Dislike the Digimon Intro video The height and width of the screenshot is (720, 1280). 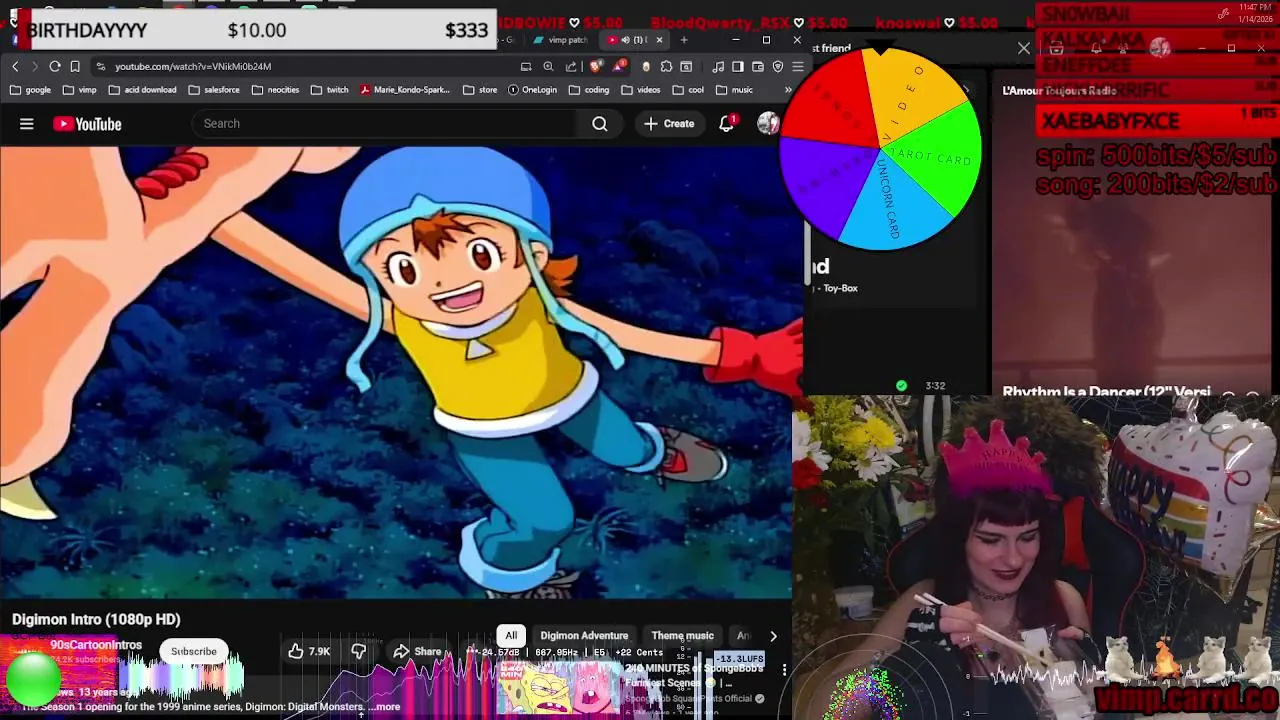359,651
